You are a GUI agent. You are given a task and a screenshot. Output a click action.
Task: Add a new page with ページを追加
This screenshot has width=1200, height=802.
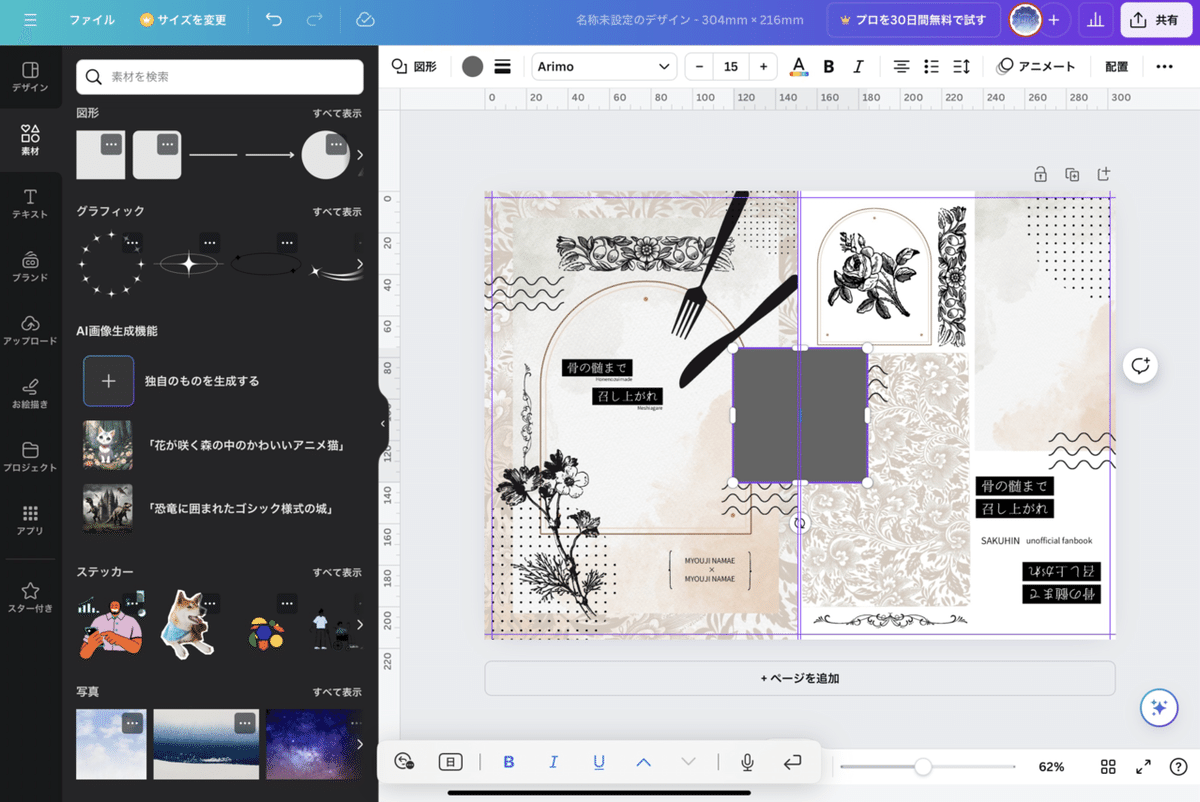(799, 678)
